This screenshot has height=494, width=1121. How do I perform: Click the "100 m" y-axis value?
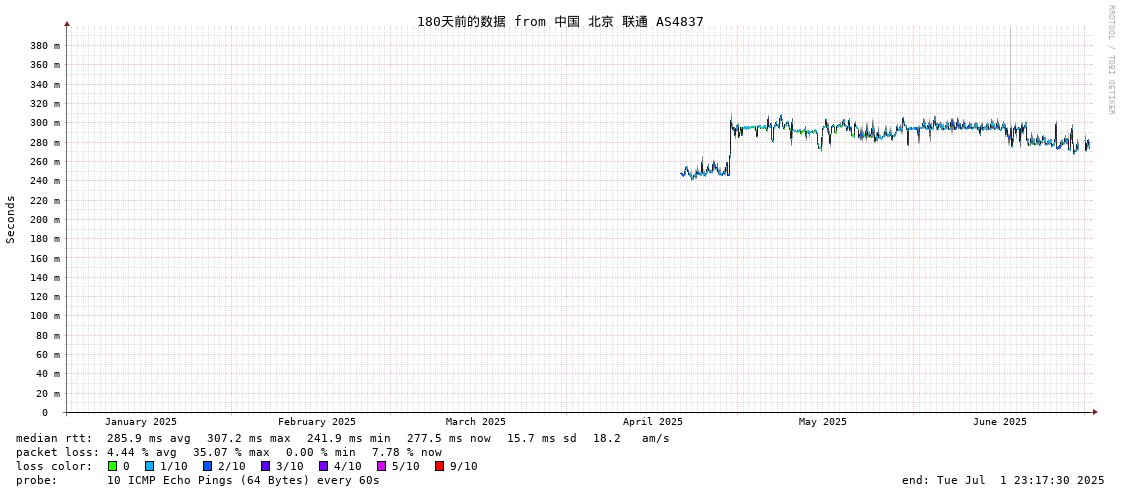click(x=45, y=316)
